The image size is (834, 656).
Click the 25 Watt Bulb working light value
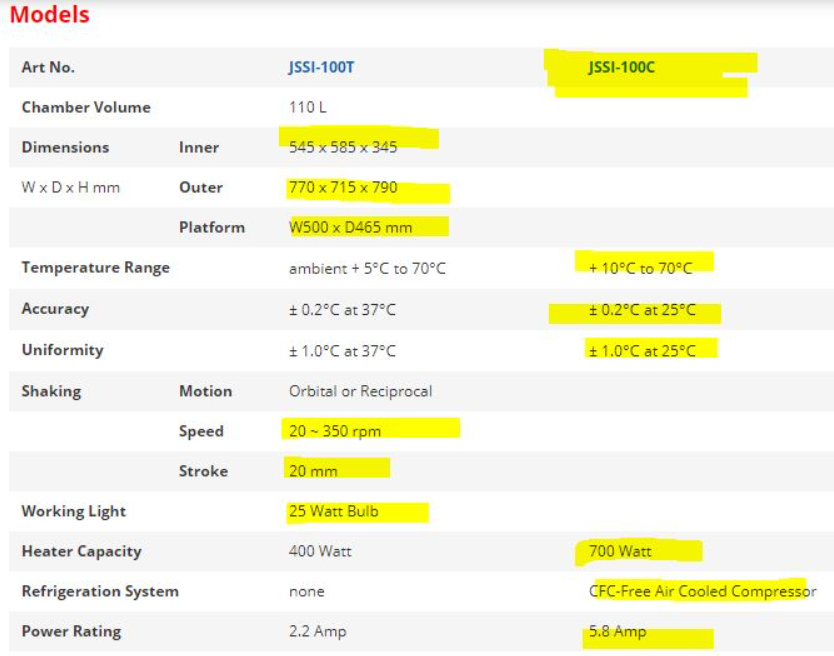[333, 511]
